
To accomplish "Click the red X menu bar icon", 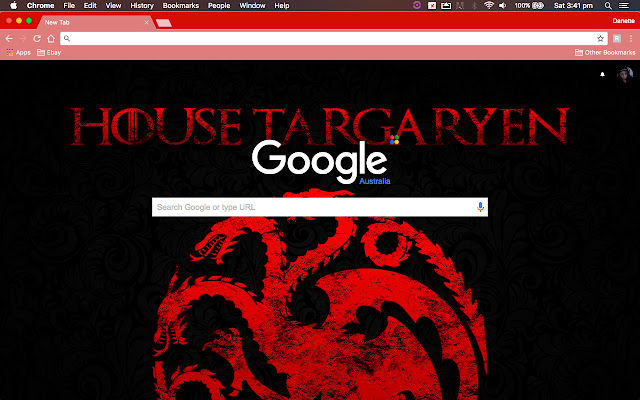I will (x=432, y=6).
